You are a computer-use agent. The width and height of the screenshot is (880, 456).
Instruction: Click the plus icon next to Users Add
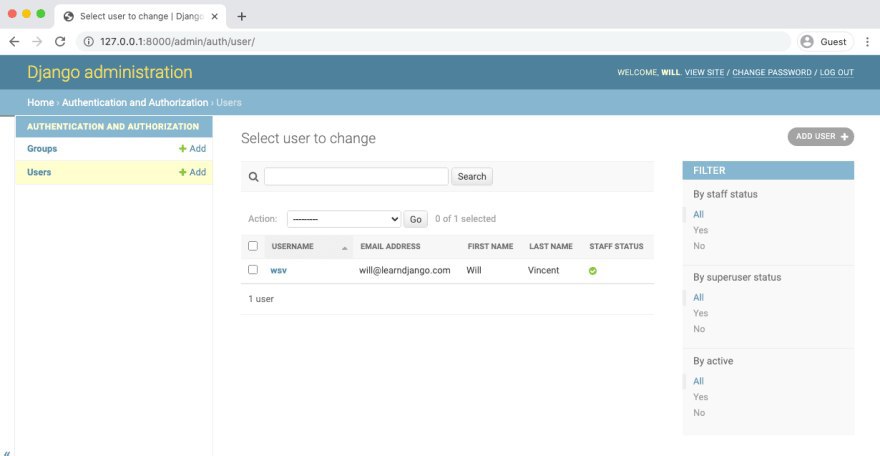[x=182, y=172]
